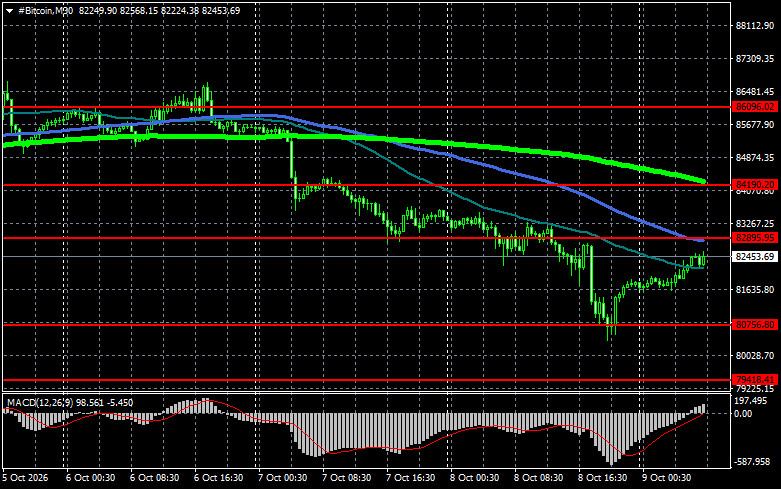Viewport: 781px width, 489px height.
Task: Click the 9 Oct 00:30 time label
Action: tap(666, 478)
